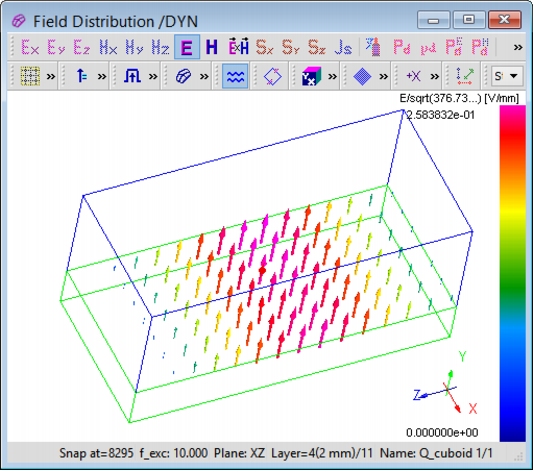
Task: Select the Ey field component icon
Action: coord(56,47)
